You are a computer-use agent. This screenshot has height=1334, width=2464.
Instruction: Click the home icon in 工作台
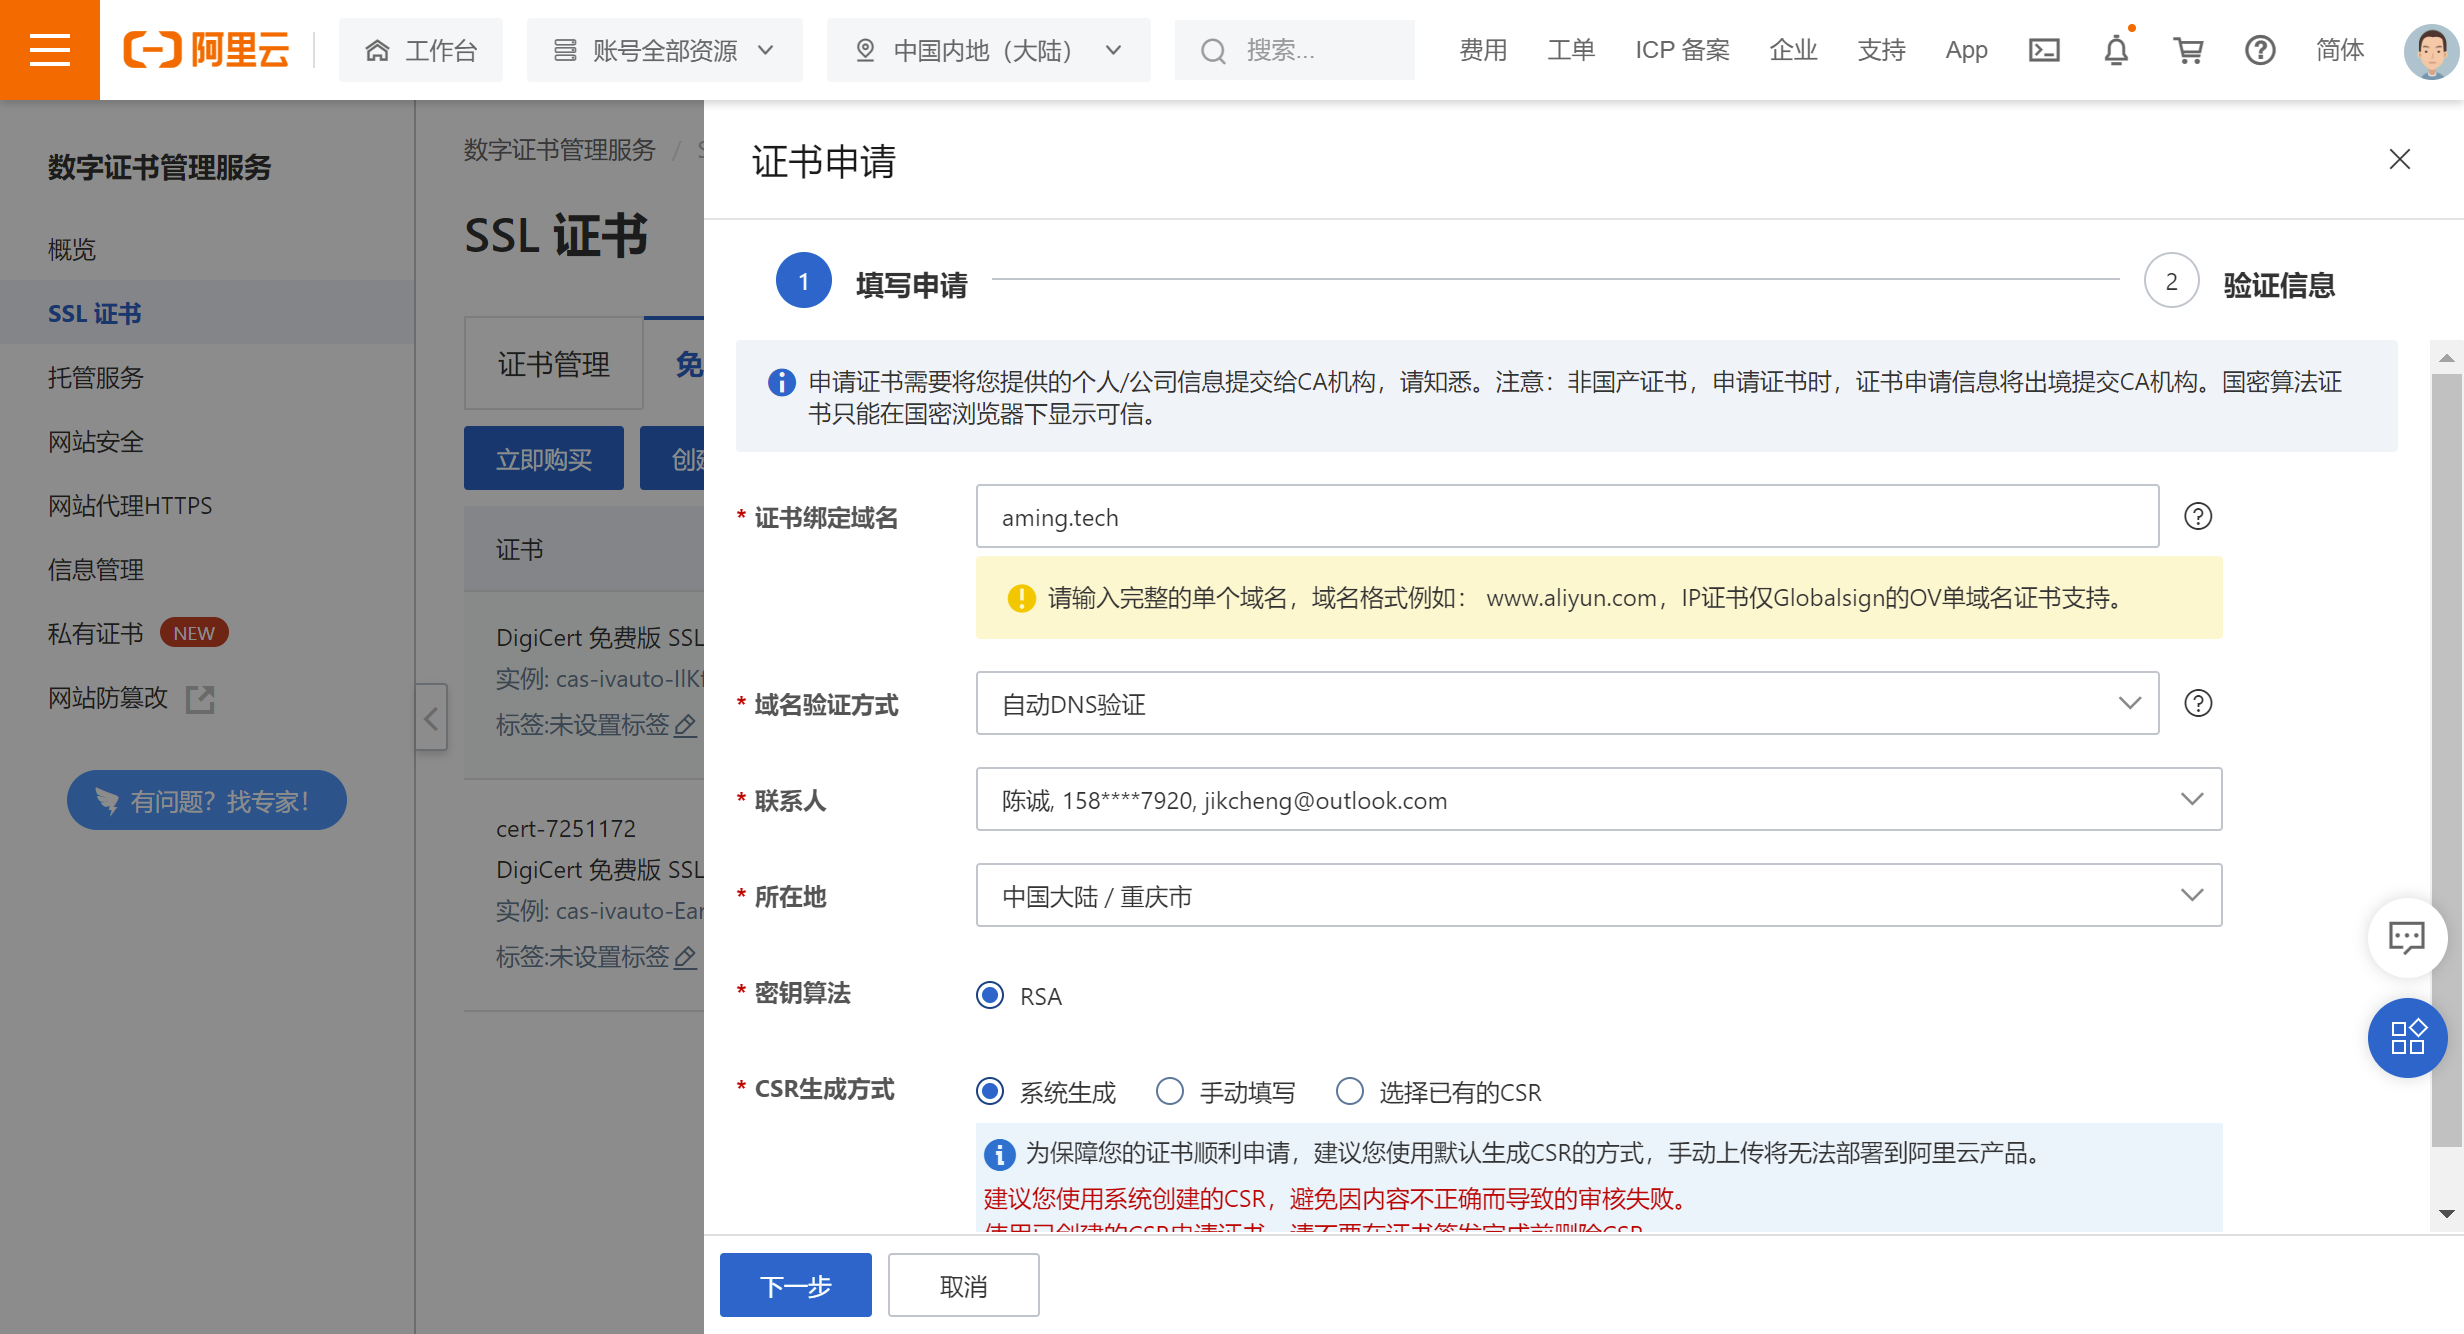[377, 50]
